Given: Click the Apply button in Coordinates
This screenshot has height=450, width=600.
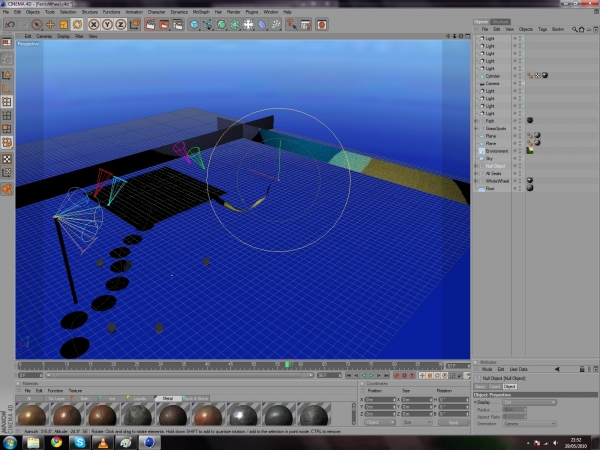Looking at the screenshot, I should 453,422.
